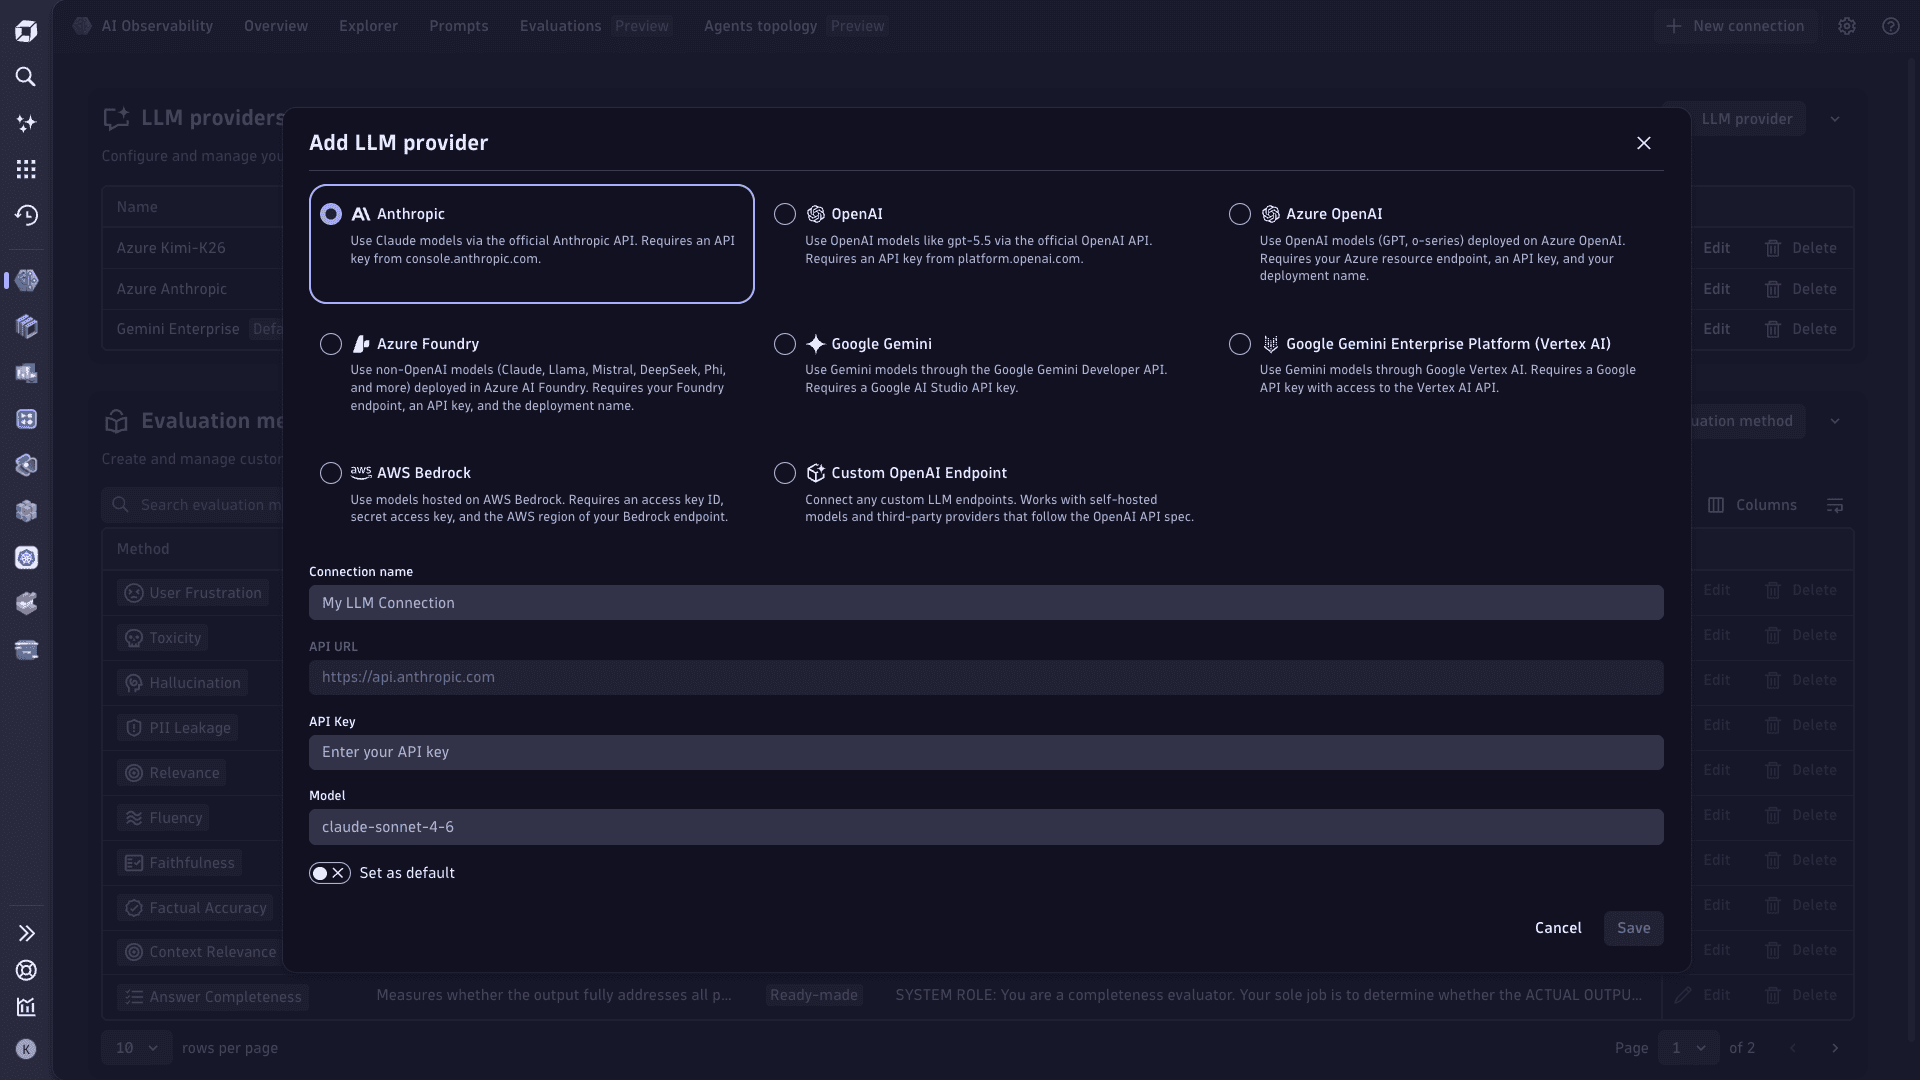1920x1080 pixels.
Task: Open the Prompts tab
Action: click(459, 26)
